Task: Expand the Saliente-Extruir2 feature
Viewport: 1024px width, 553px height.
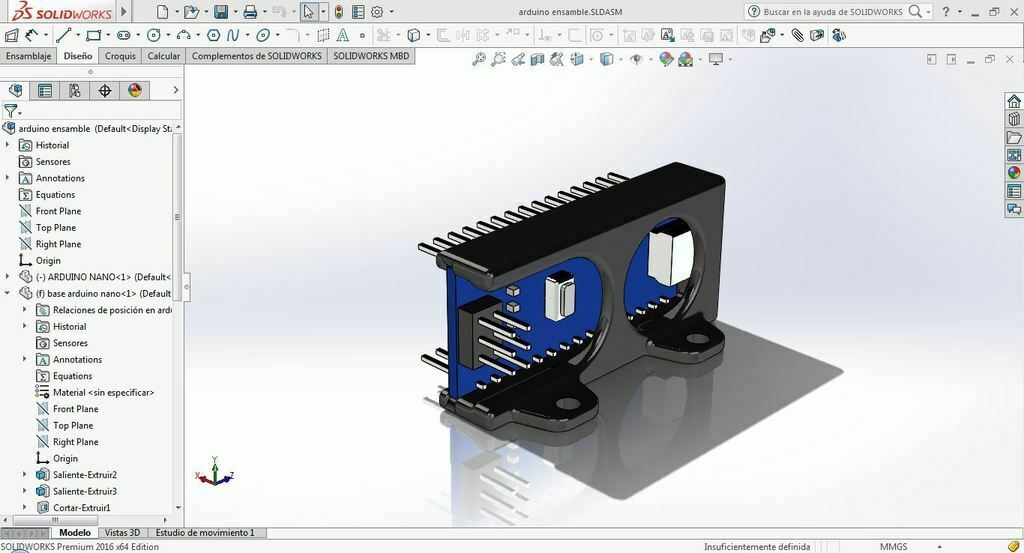Action: point(25,475)
